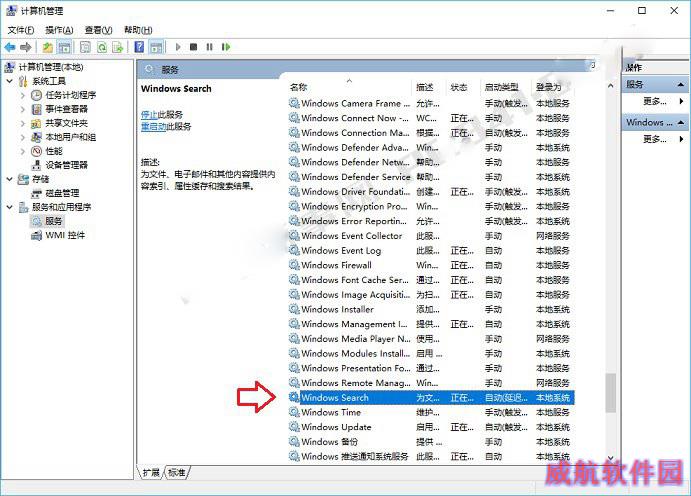Click the 本地用户和组 icon in tree
The image size is (691, 496).
(x=37, y=137)
